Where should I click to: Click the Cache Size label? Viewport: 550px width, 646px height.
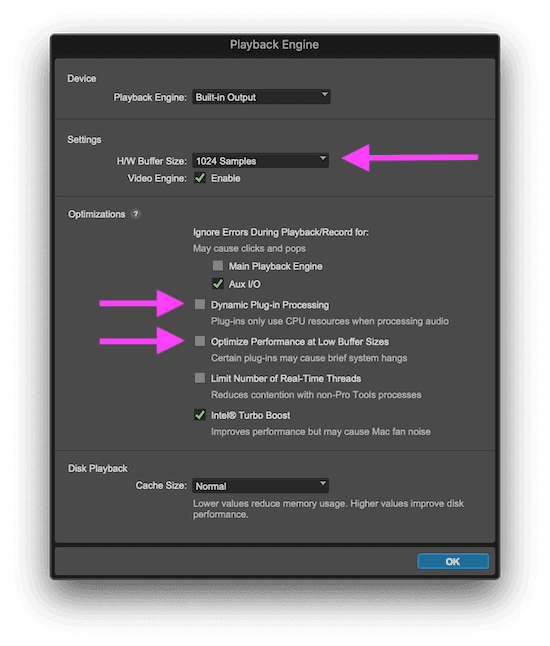pos(161,486)
